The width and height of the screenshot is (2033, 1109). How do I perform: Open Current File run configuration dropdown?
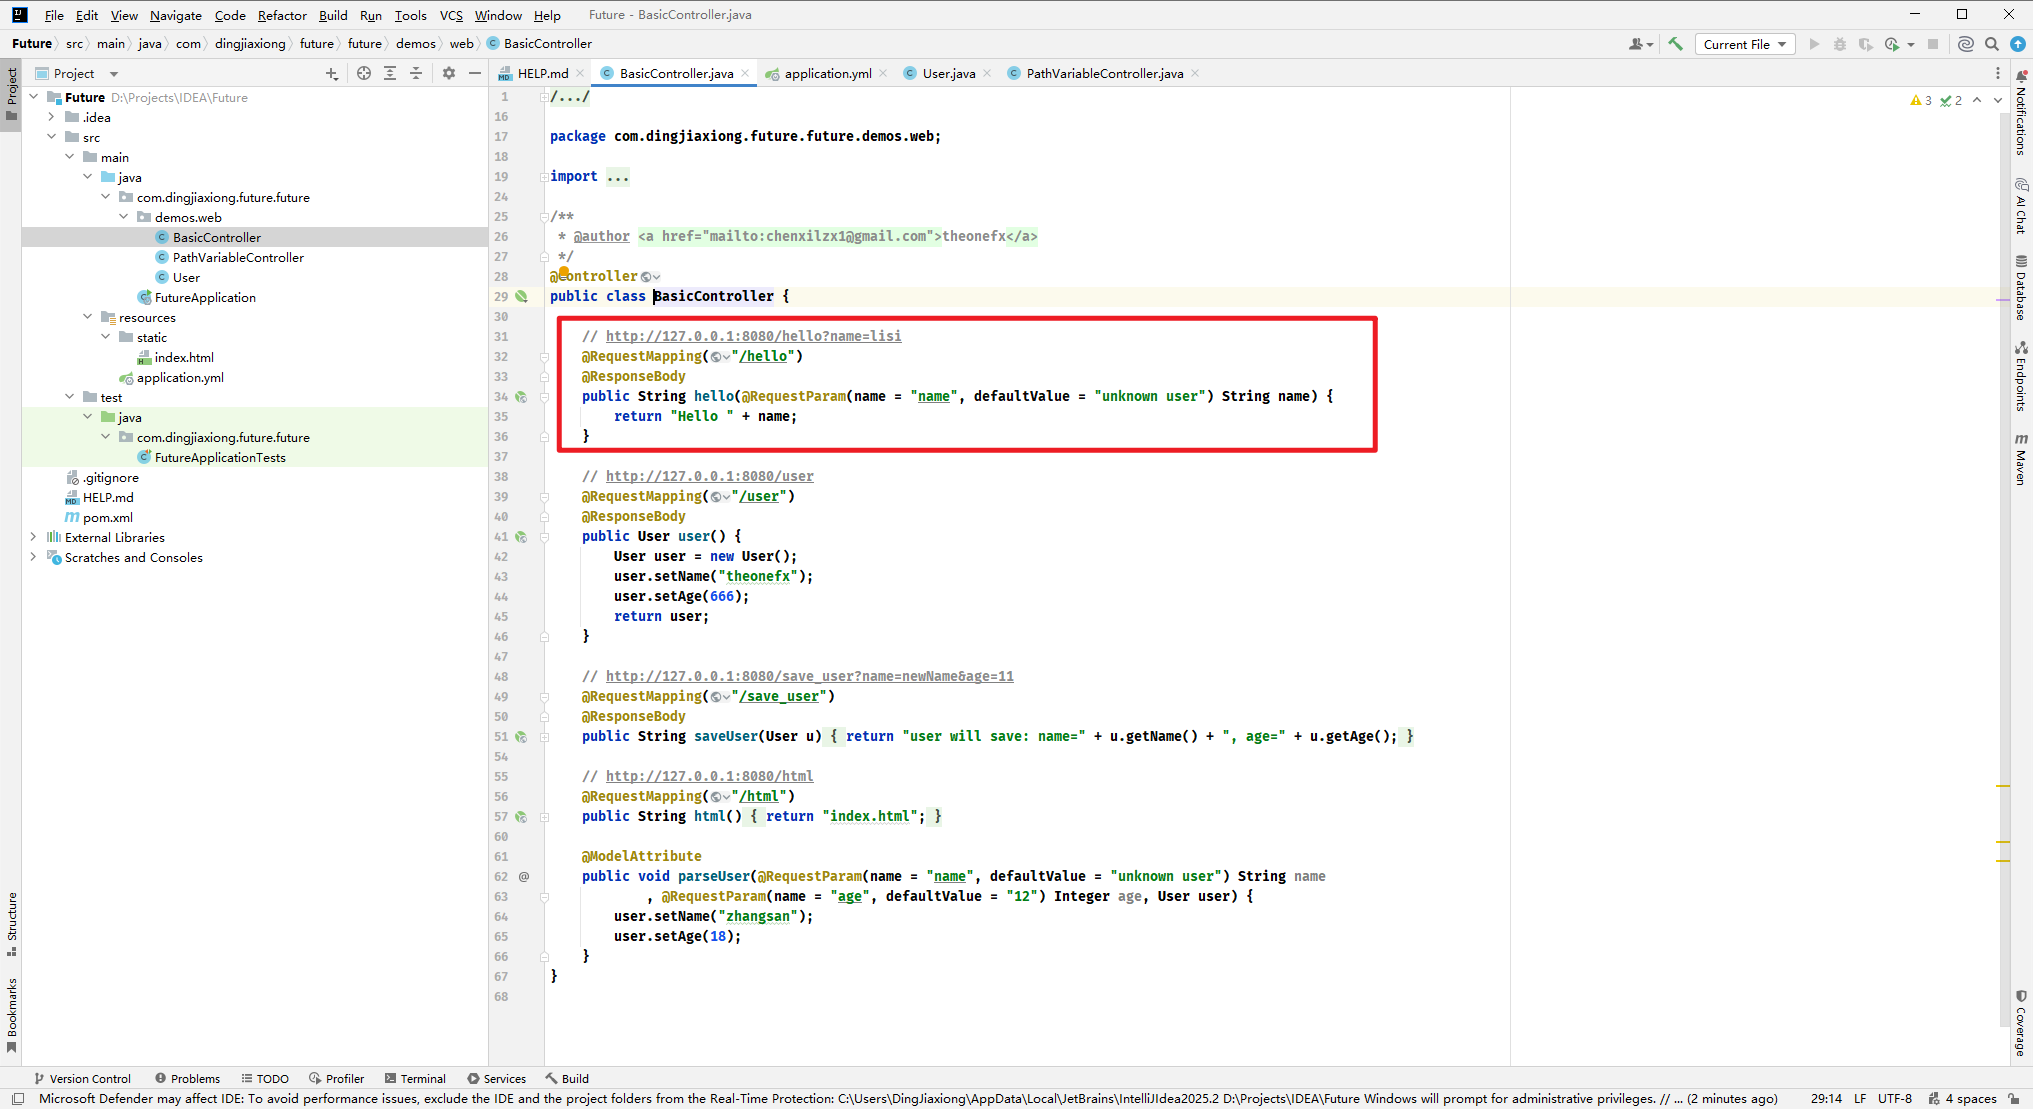(1745, 44)
